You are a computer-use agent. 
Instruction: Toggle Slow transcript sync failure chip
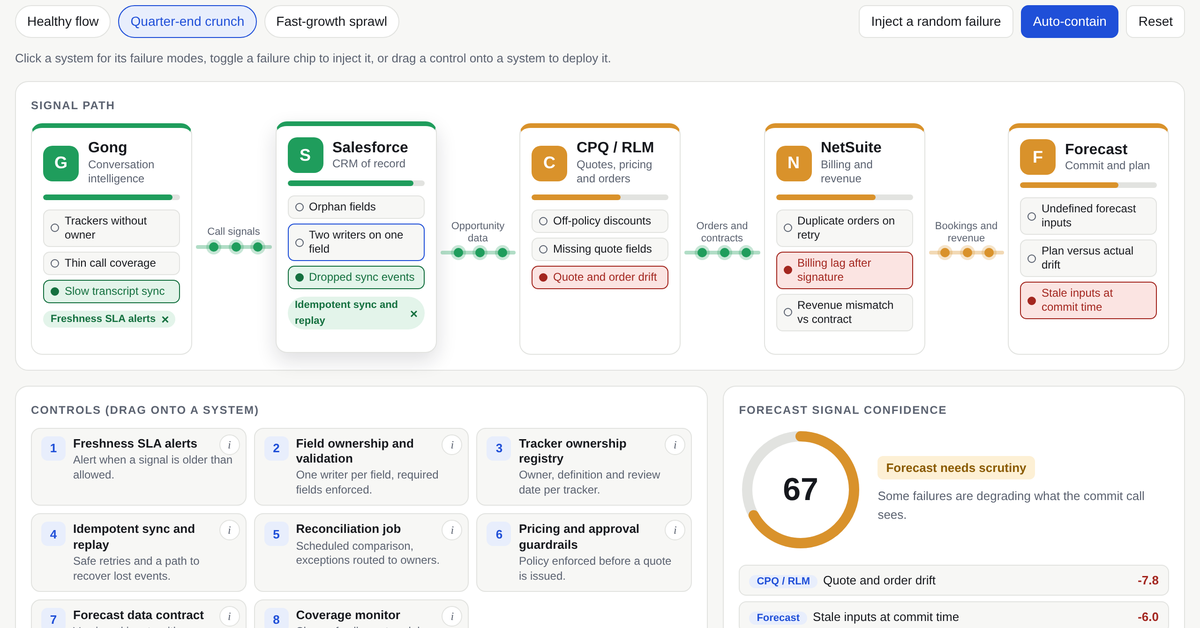111,291
